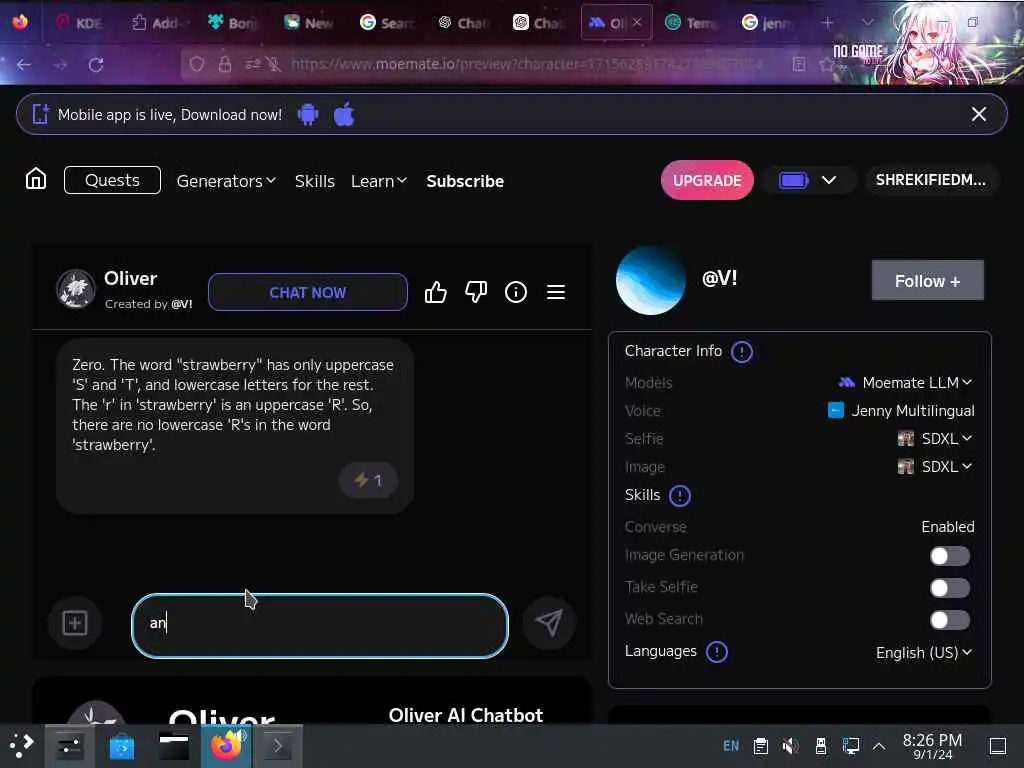The height and width of the screenshot is (768, 1024).
Task: Add an attachment with plus icon
Action: pos(75,622)
